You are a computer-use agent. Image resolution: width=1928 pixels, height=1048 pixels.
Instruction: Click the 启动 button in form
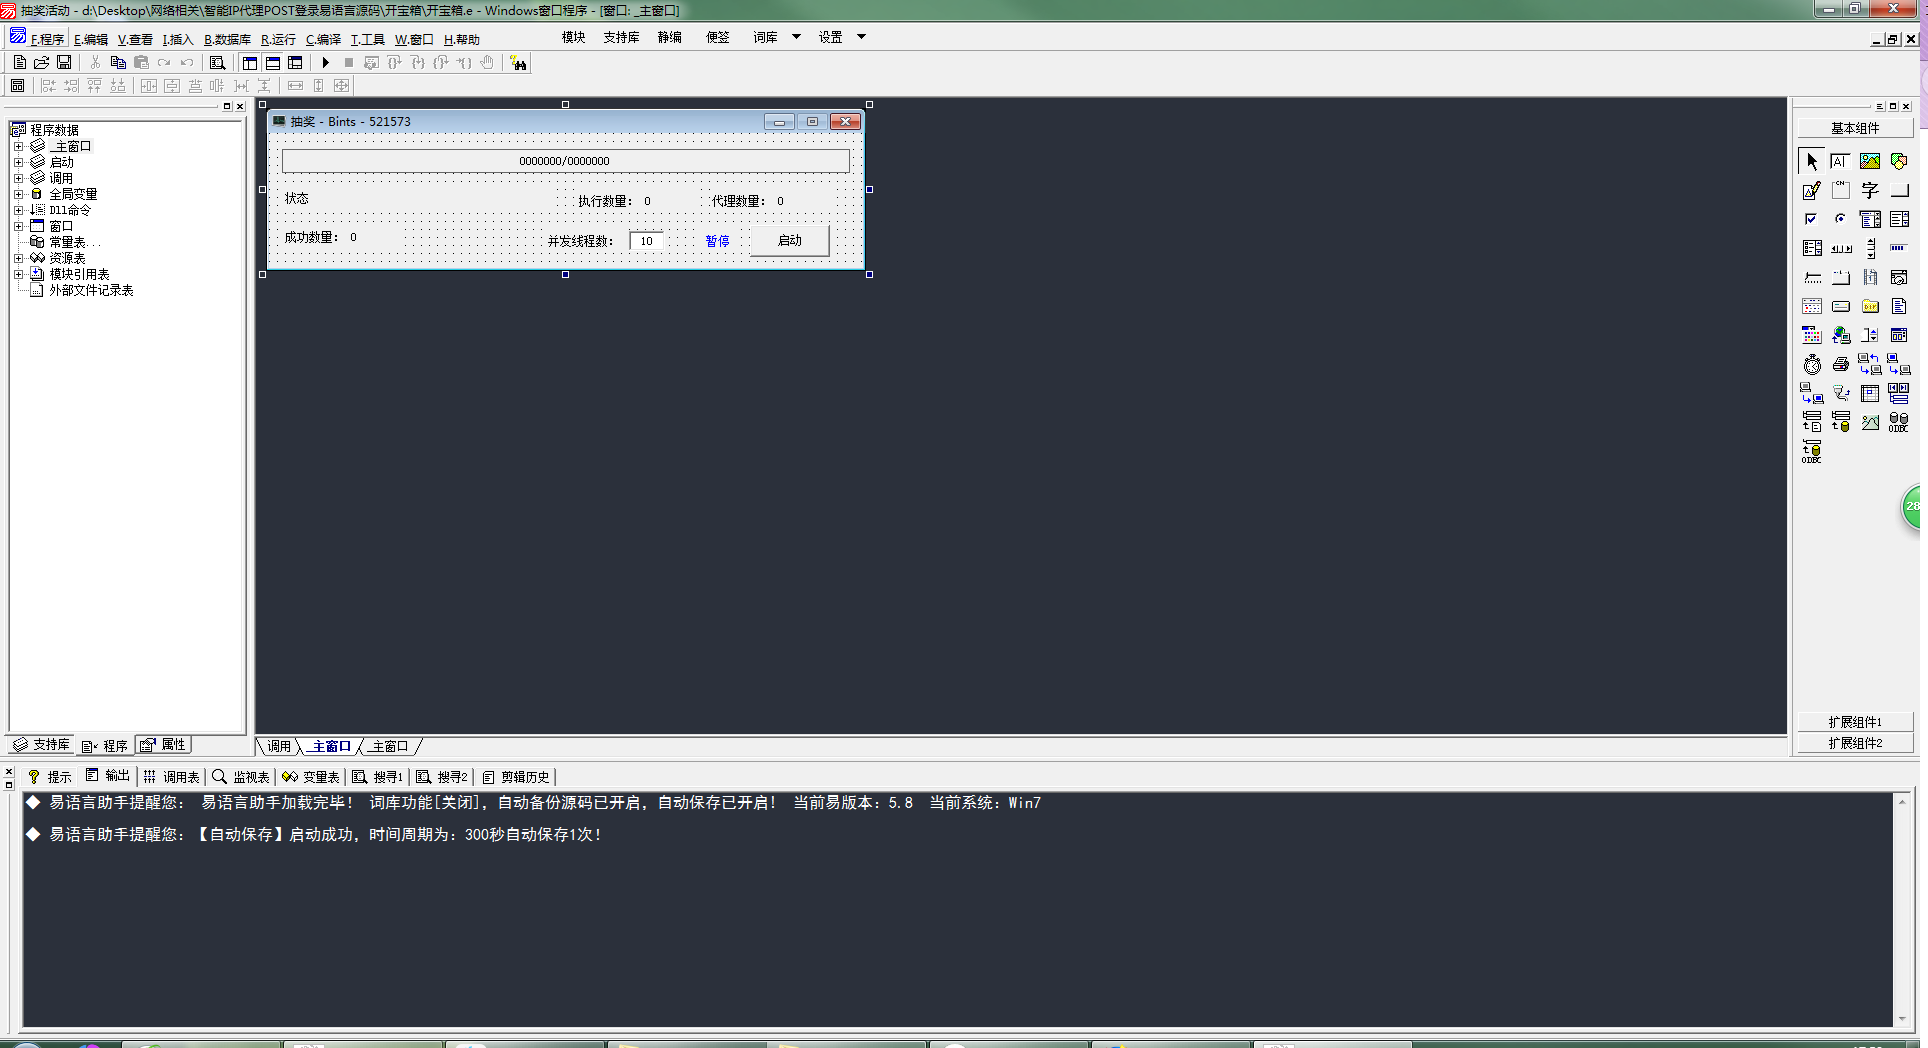[x=789, y=241]
